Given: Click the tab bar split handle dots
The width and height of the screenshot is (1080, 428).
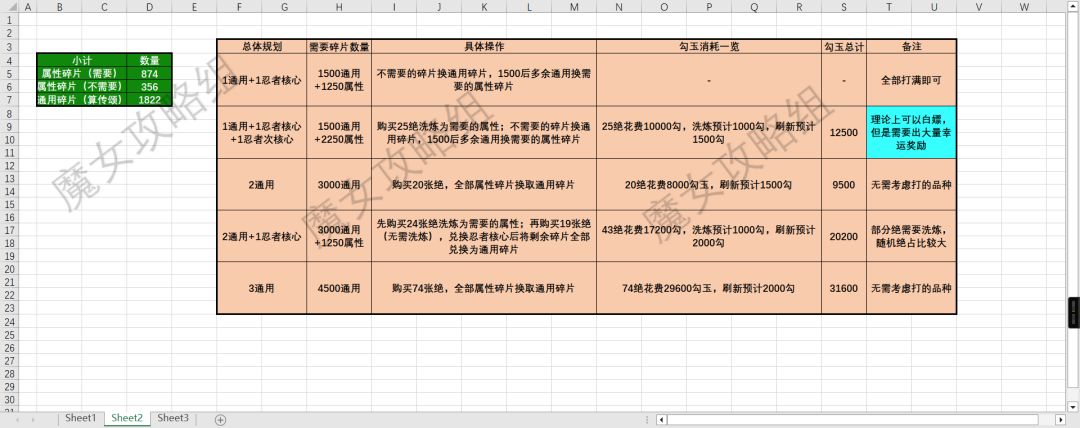Looking at the screenshot, I should point(647,419).
